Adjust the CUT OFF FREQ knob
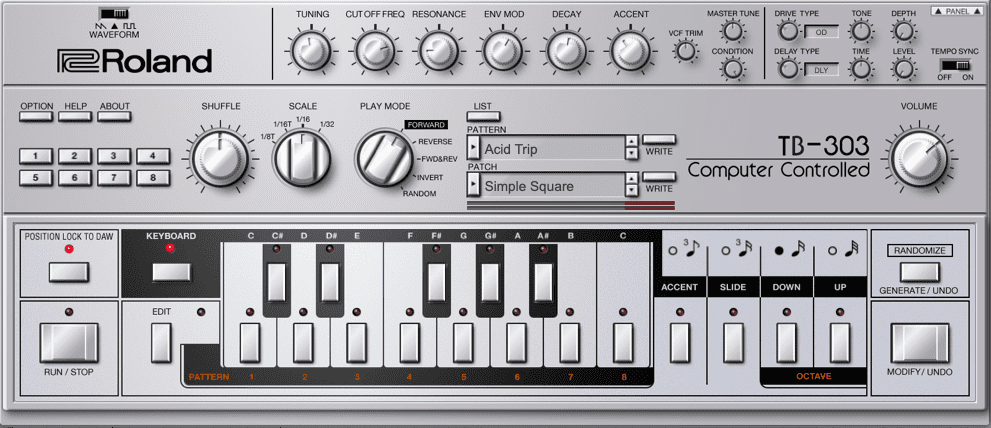The width and height of the screenshot is (991, 428). pyautogui.click(x=375, y=51)
